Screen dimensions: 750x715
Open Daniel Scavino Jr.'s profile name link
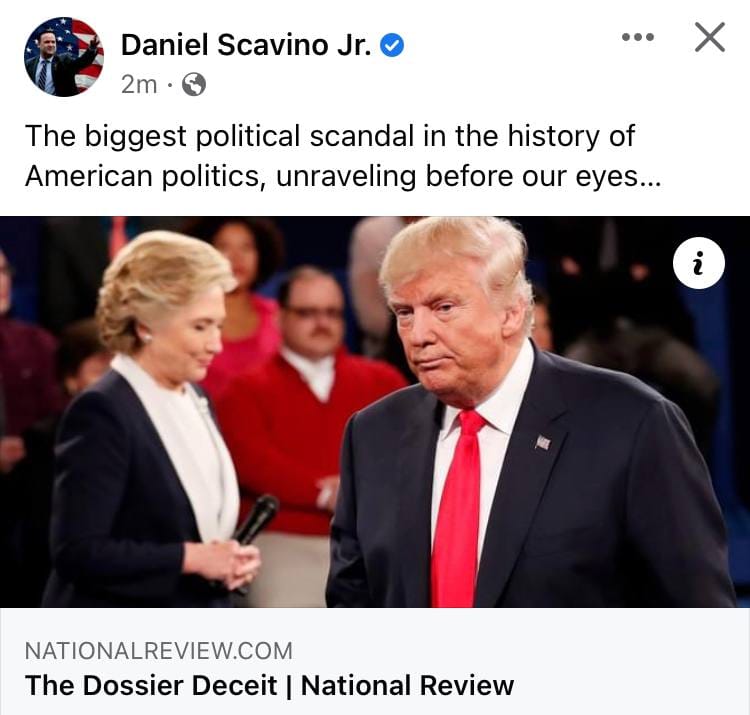(246, 45)
